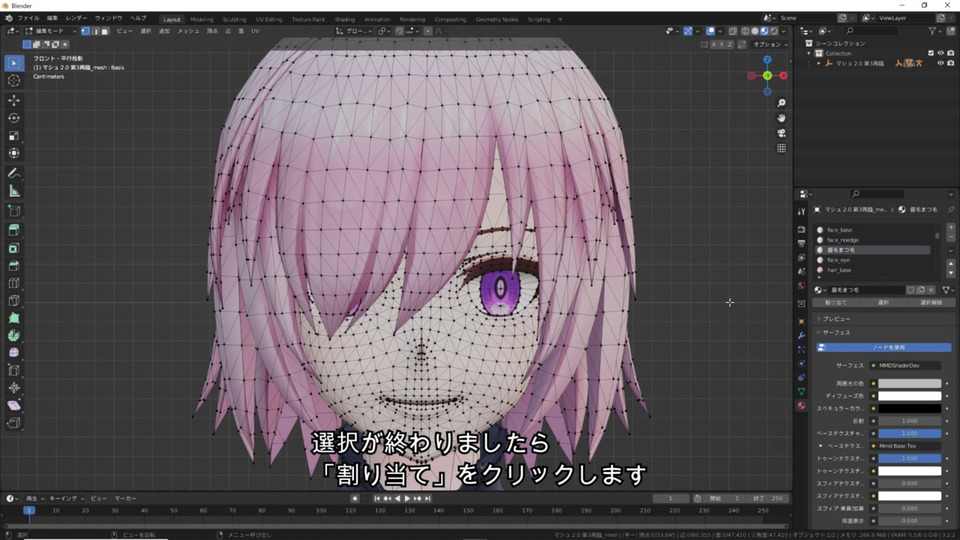
Task: Select the Edge Slide tool
Action: (14, 370)
